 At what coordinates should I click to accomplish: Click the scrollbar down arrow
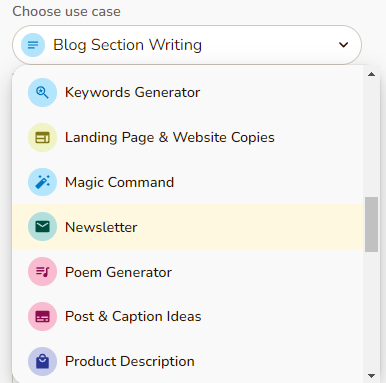371,376
